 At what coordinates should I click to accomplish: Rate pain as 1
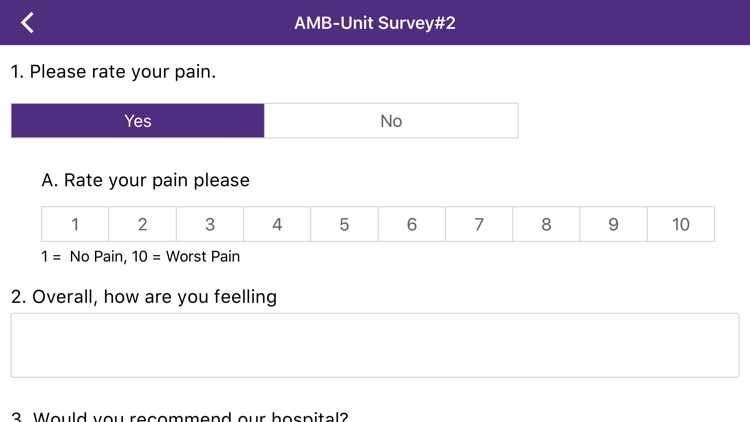pyautogui.click(x=75, y=224)
